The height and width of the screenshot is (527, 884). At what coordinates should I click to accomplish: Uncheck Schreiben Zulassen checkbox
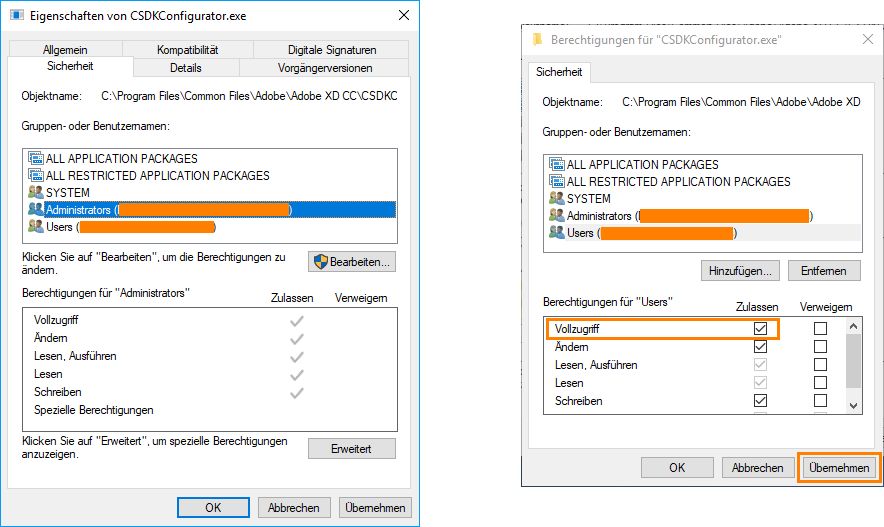(x=760, y=401)
